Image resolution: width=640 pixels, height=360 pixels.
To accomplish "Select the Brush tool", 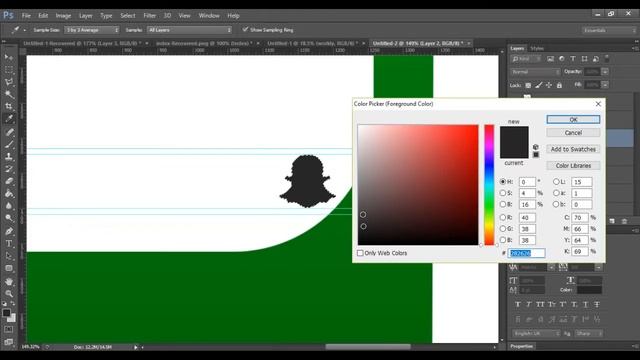I will (x=9, y=144).
